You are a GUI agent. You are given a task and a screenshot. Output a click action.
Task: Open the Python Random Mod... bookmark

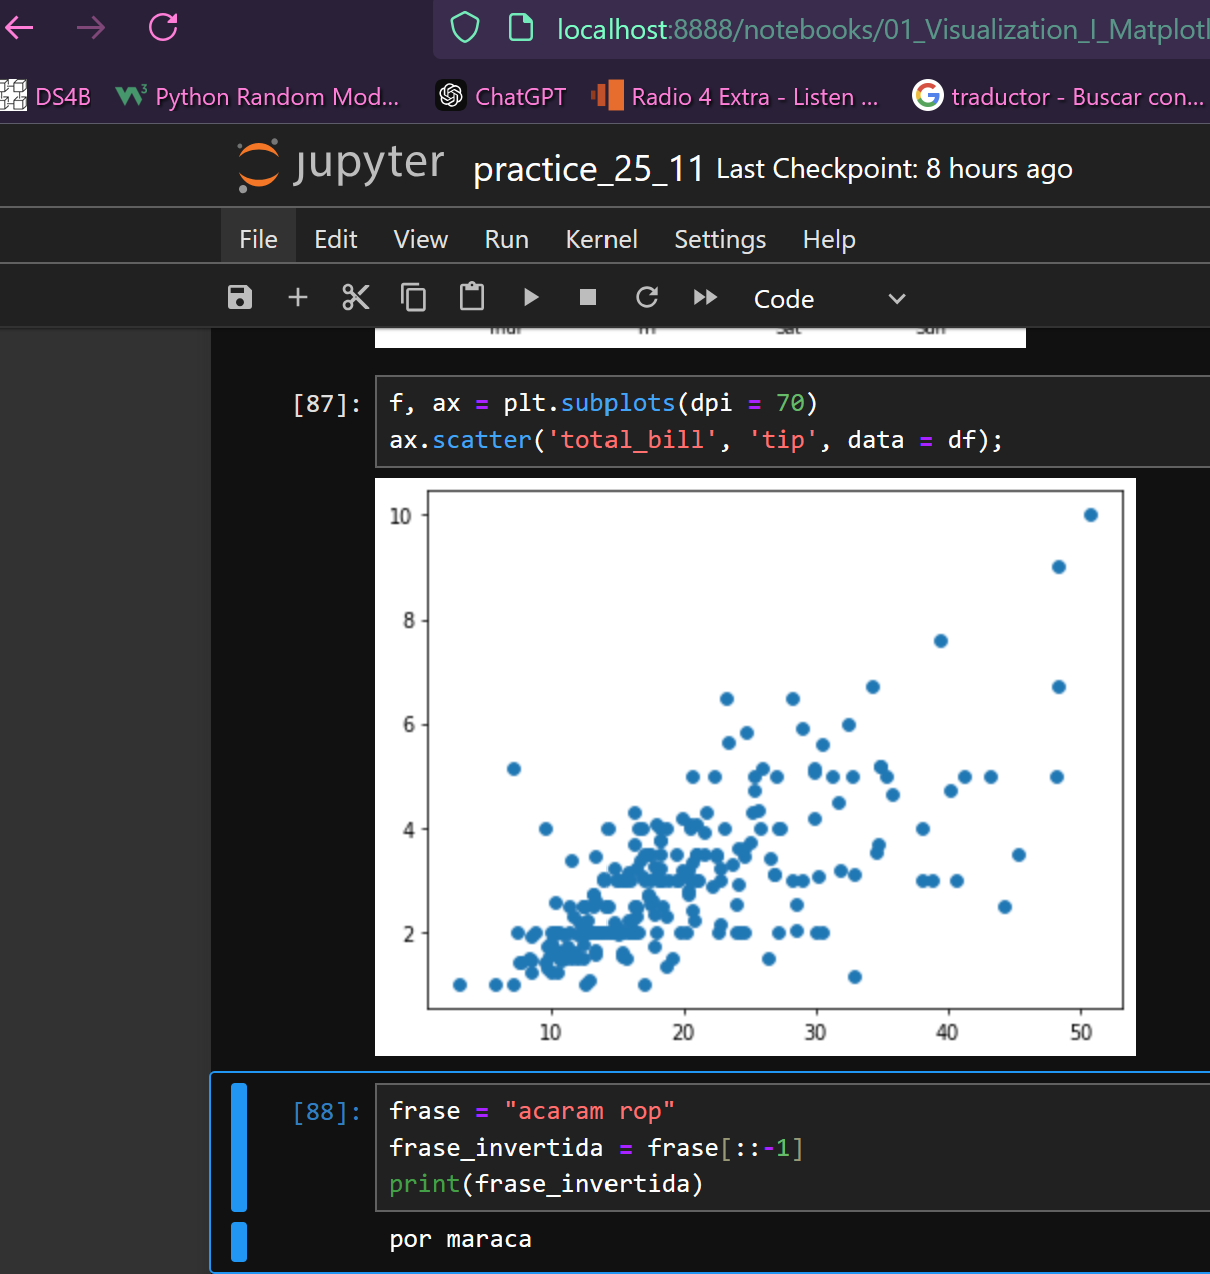tap(257, 96)
